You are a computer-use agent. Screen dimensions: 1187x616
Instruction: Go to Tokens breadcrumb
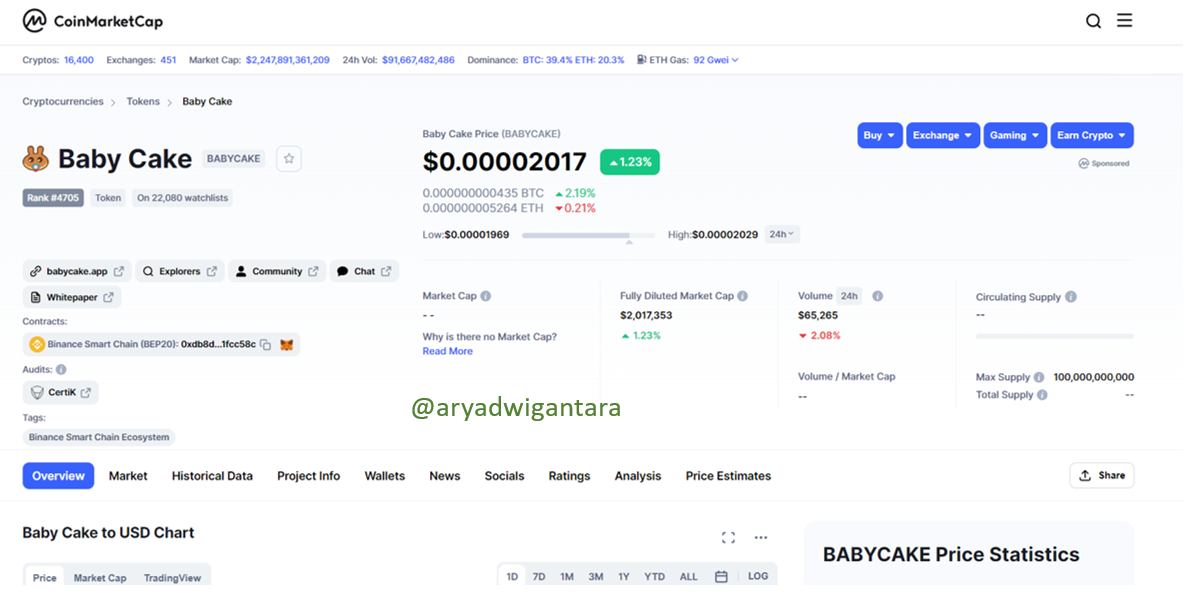pos(143,101)
